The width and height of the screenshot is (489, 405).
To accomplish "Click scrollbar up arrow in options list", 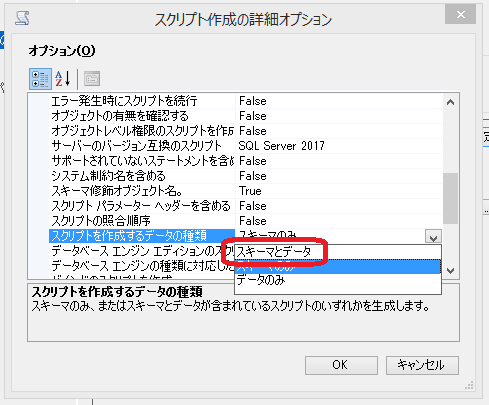I will [x=450, y=102].
